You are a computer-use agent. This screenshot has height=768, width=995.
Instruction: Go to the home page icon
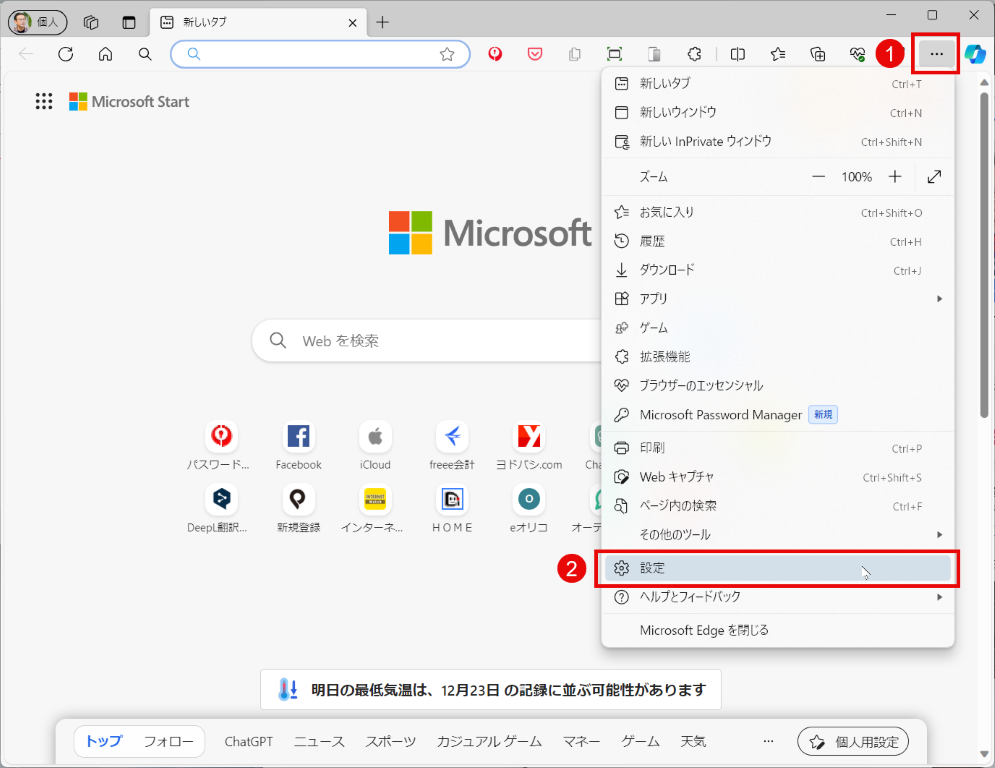click(105, 54)
